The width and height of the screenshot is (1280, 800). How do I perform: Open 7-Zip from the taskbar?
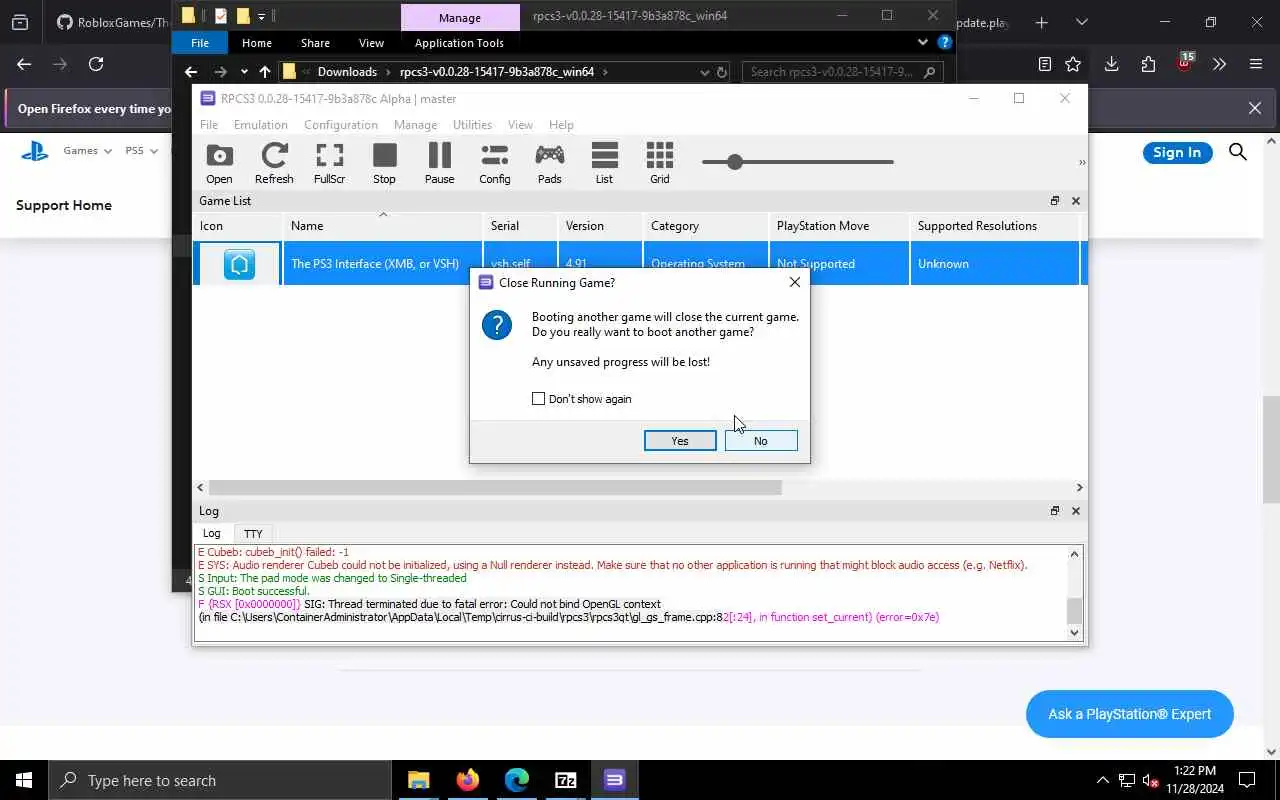point(565,780)
